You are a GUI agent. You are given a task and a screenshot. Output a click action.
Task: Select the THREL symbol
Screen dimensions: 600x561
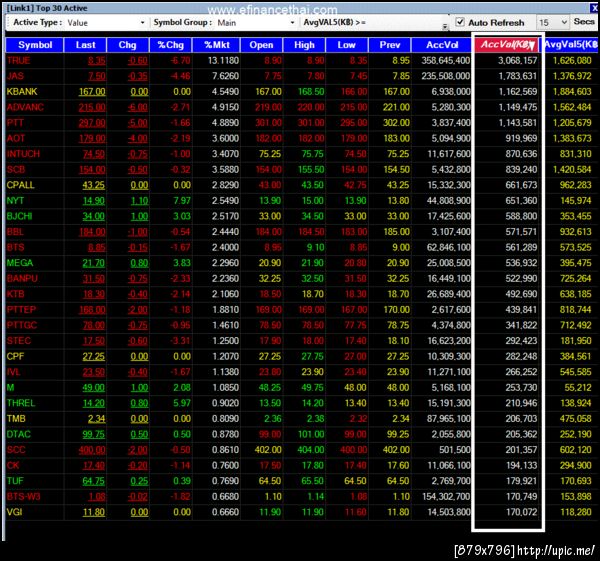pos(21,403)
